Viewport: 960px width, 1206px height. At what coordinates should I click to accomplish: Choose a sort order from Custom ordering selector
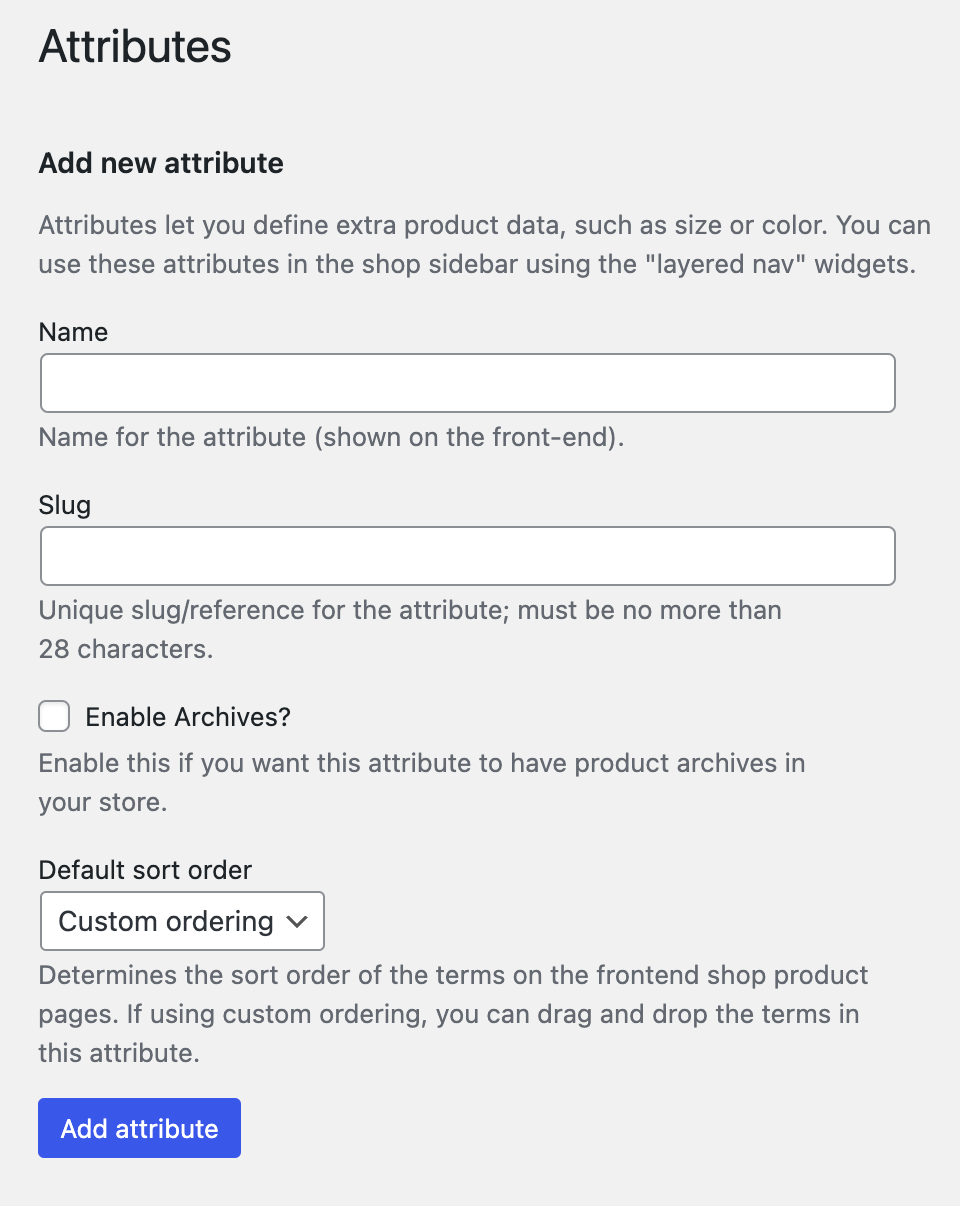(x=181, y=921)
